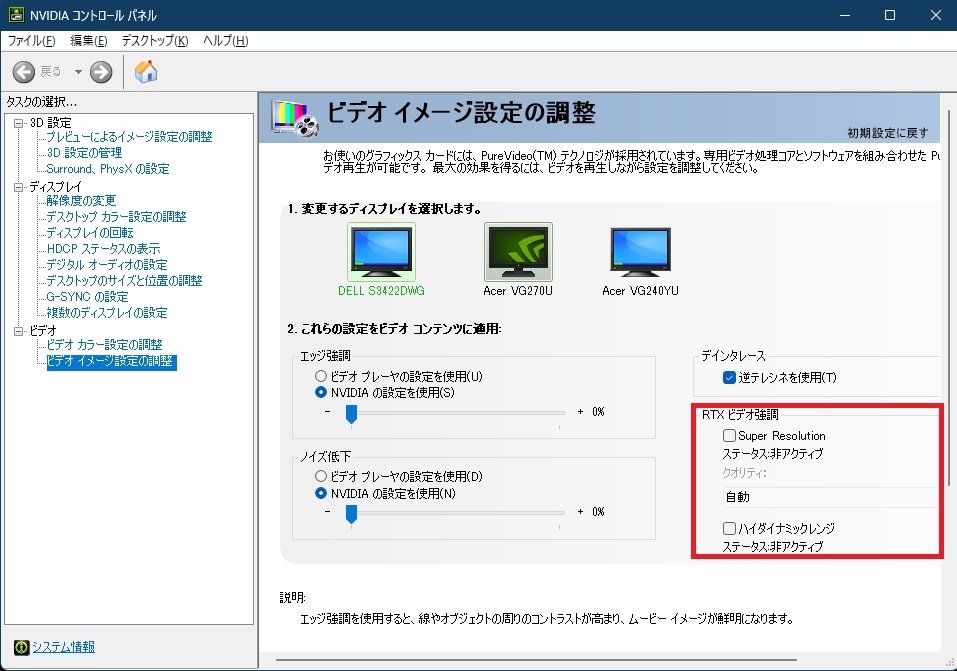The image size is (957, 671).
Task: Open 3D 設定の管理 page
Action: 84,153
